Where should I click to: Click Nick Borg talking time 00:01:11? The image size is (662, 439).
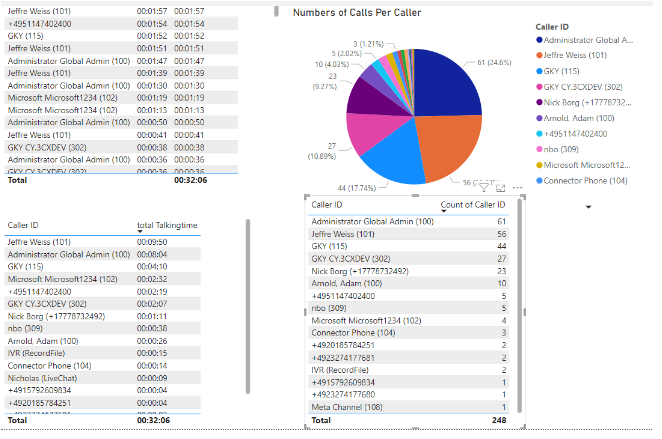coord(152,316)
